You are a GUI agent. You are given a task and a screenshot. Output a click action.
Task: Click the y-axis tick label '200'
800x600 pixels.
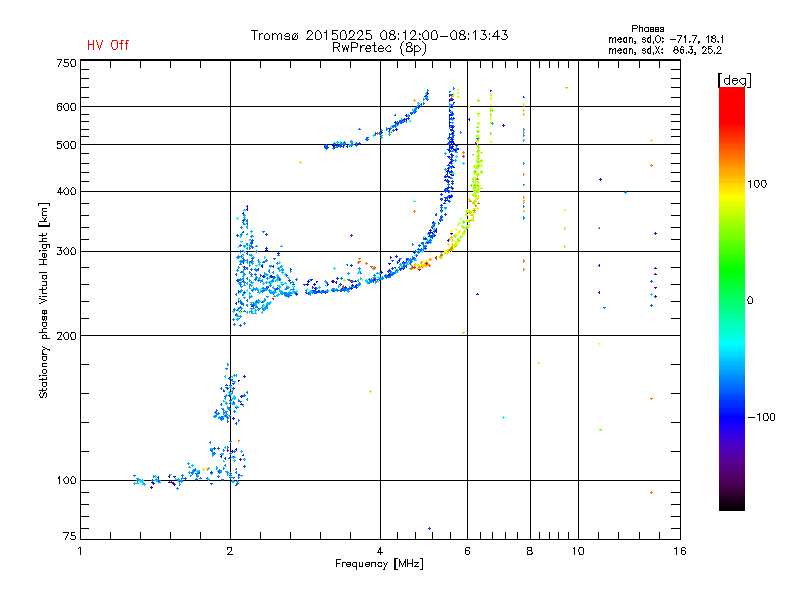pos(66,336)
